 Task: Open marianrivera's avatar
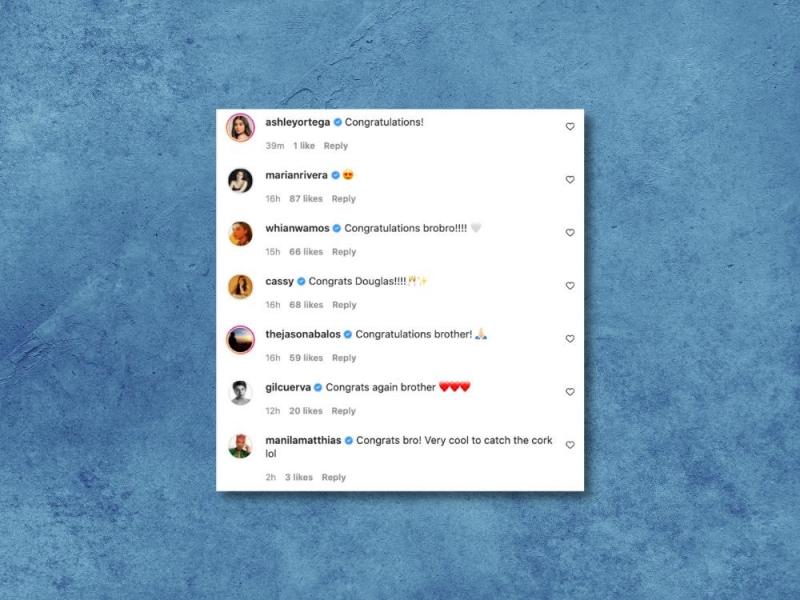coord(240,181)
